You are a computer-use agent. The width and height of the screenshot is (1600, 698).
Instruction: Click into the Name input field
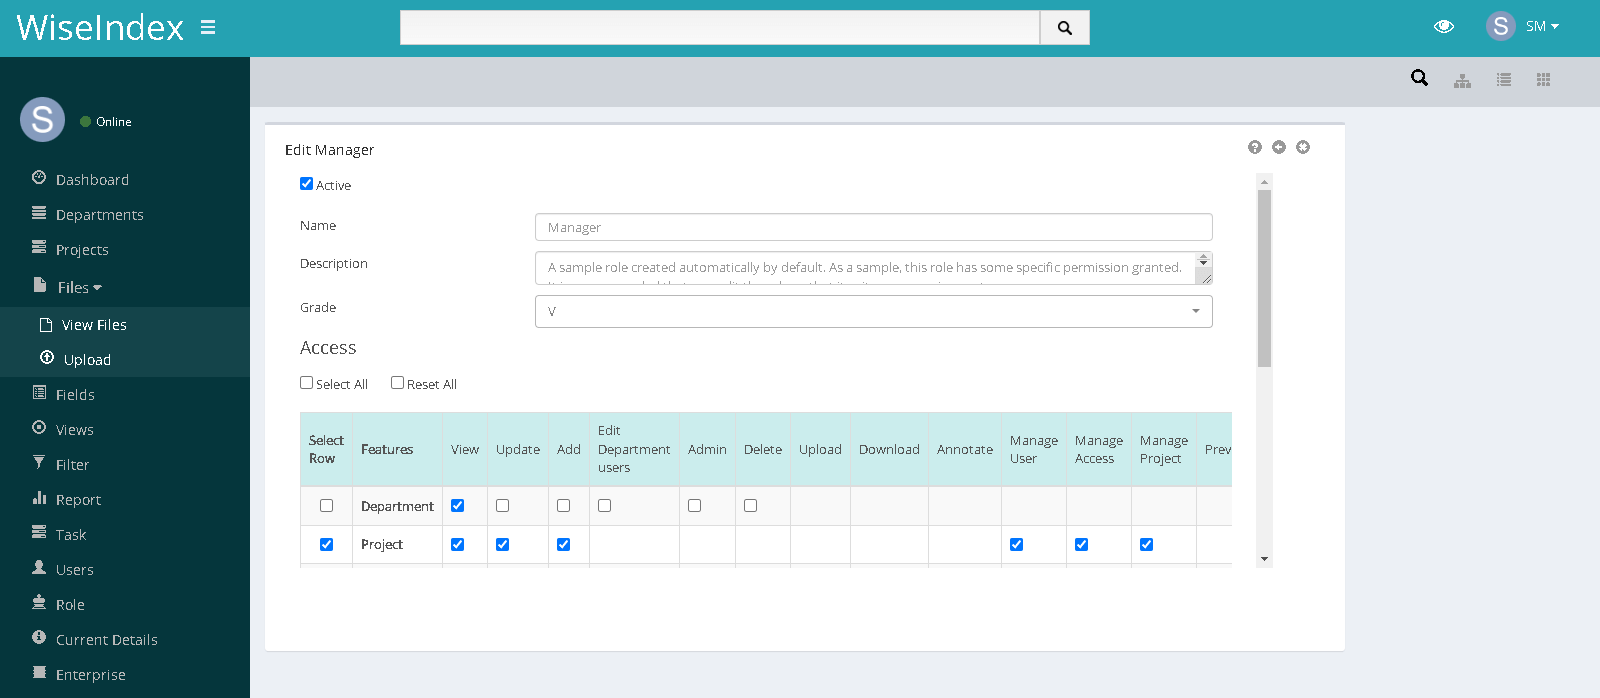[873, 227]
